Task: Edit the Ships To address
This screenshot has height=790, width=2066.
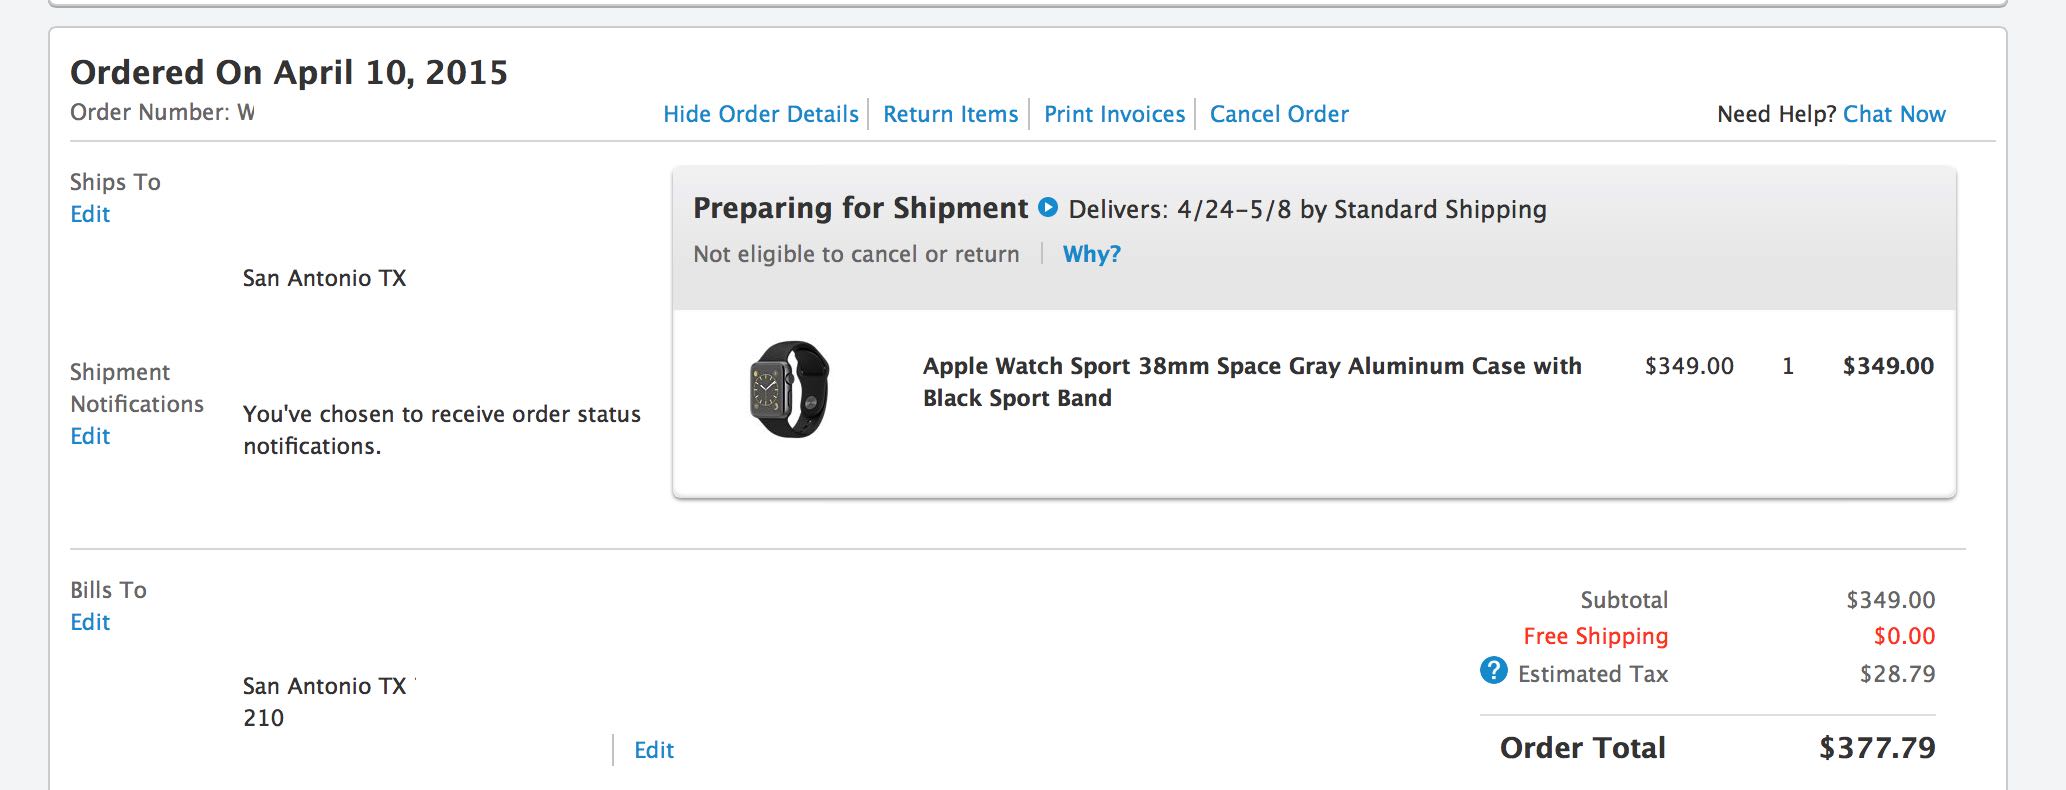Action: (90, 214)
